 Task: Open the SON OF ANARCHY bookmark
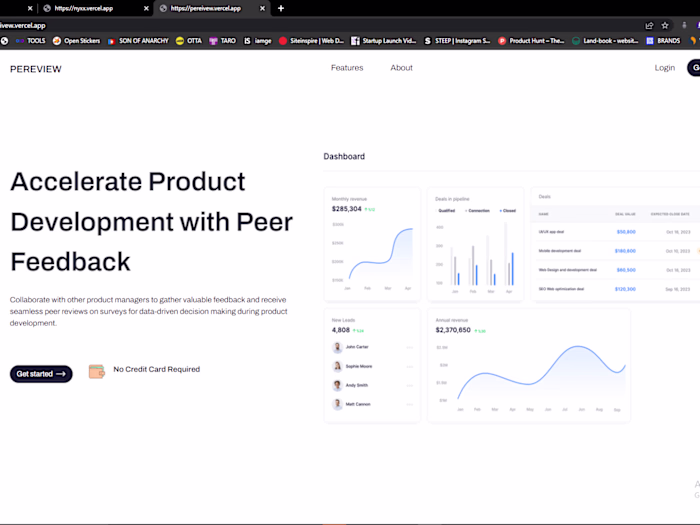138,41
